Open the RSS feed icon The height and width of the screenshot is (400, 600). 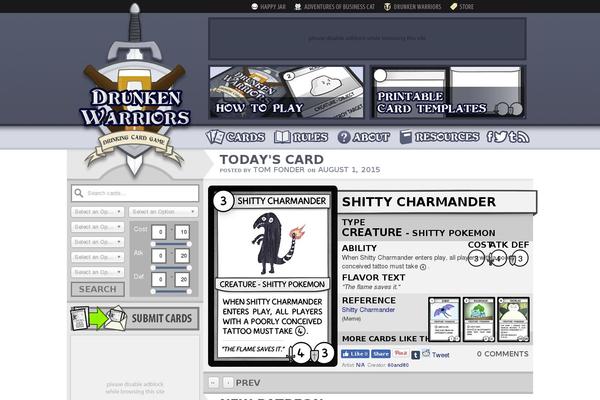[x=523, y=137]
